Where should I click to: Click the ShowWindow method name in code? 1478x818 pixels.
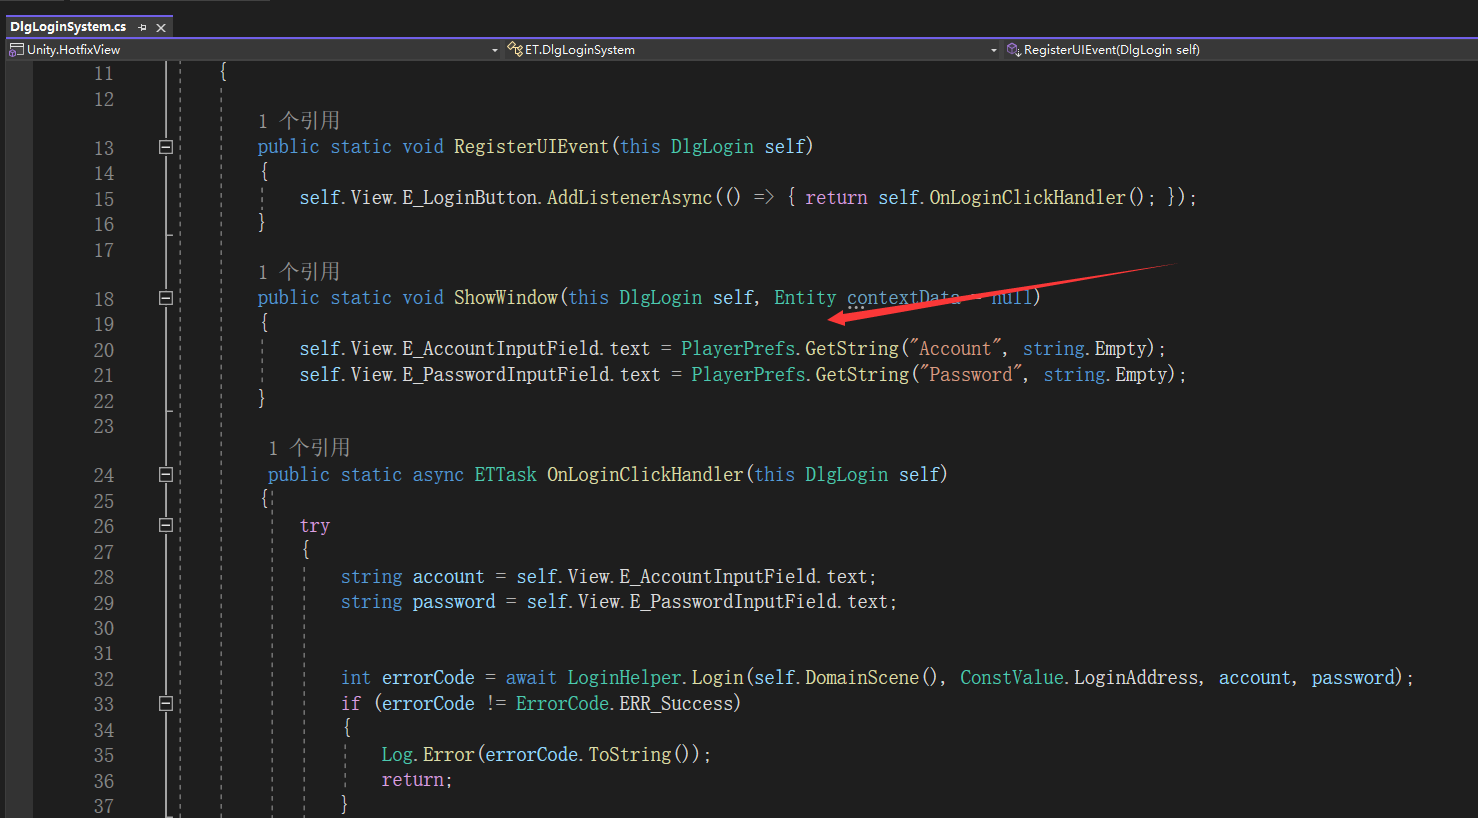[x=506, y=298]
